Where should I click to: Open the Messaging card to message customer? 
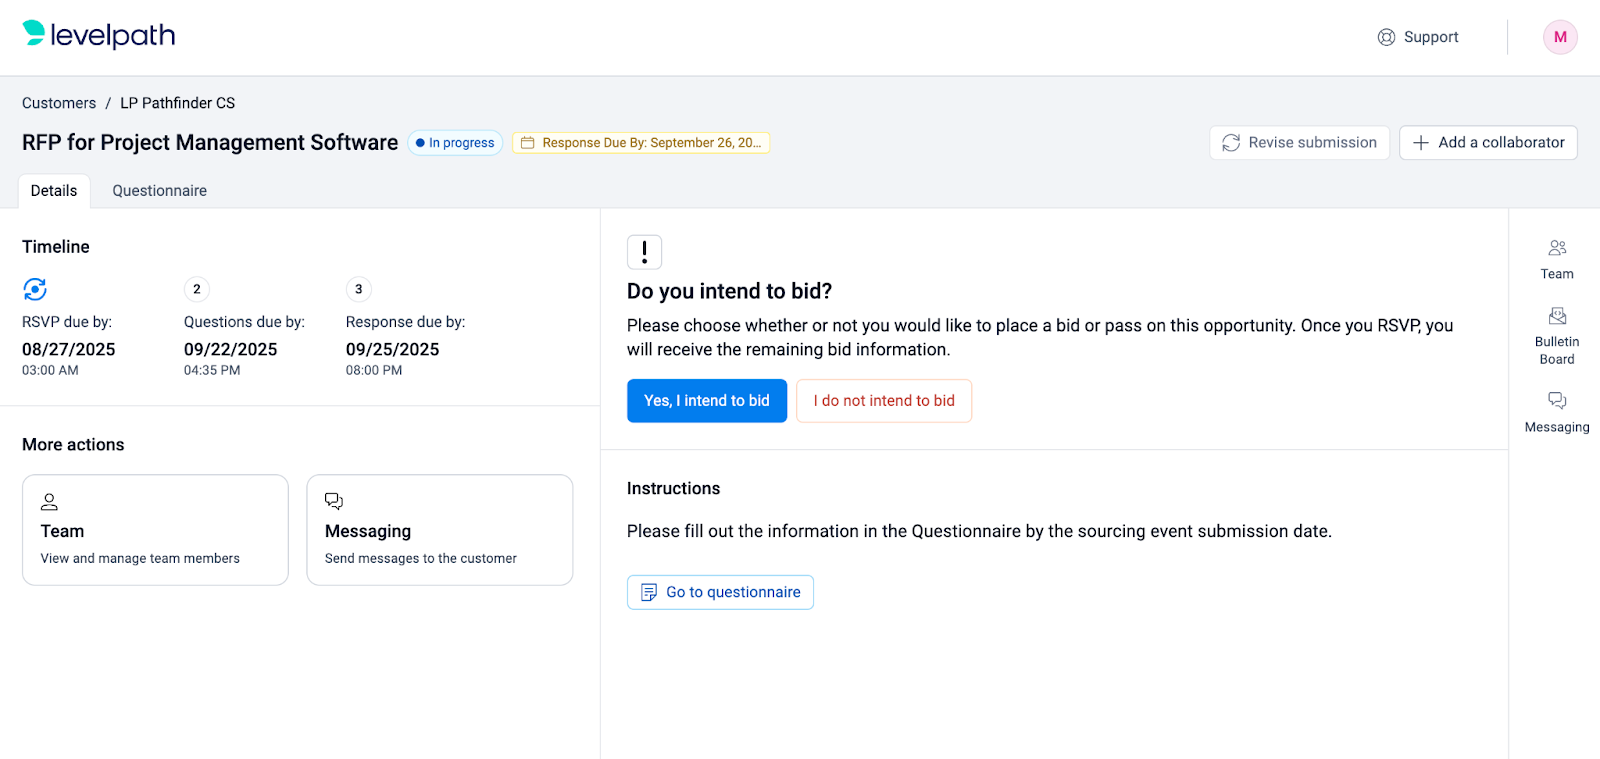[x=439, y=530]
